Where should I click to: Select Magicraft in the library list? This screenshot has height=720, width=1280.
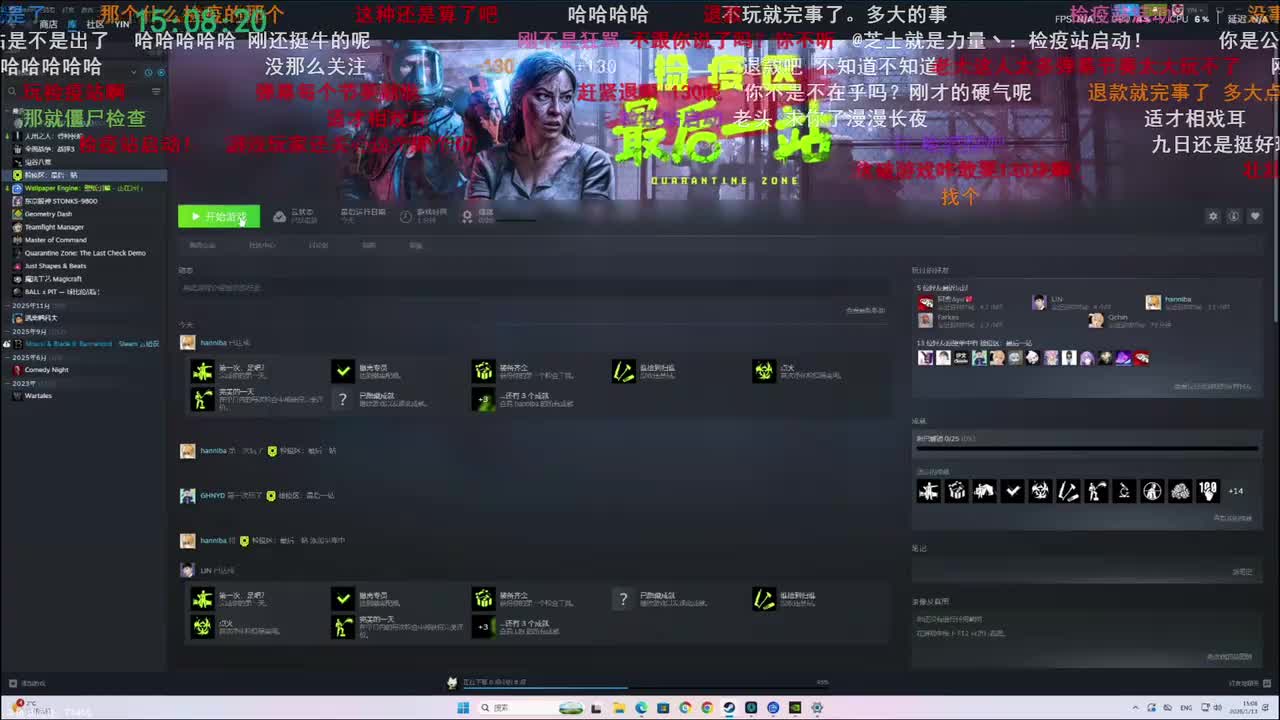(x=53, y=279)
